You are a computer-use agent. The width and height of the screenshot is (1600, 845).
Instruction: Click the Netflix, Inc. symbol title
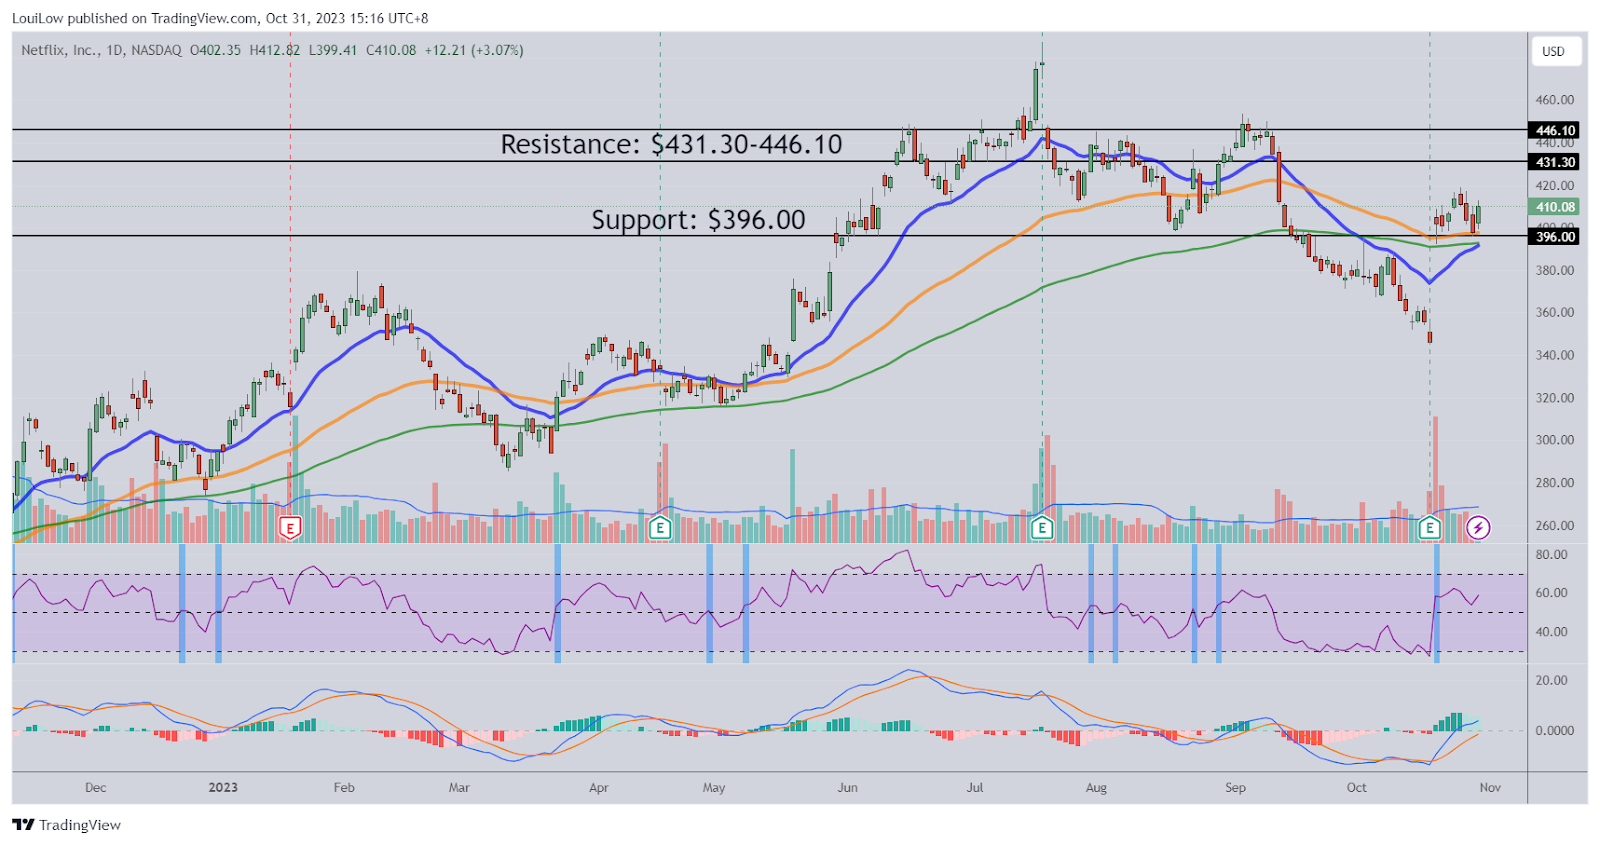(x=60, y=50)
